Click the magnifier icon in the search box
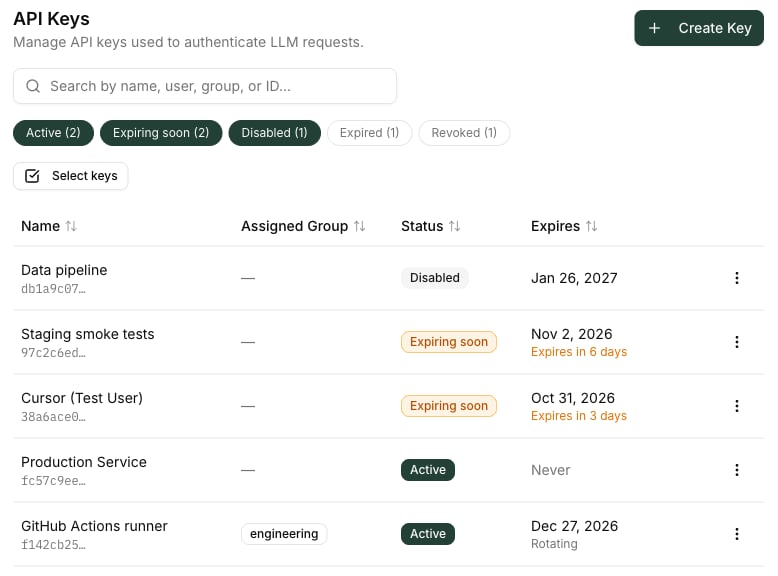Screen dimensions: 778x576 (x=33, y=86)
